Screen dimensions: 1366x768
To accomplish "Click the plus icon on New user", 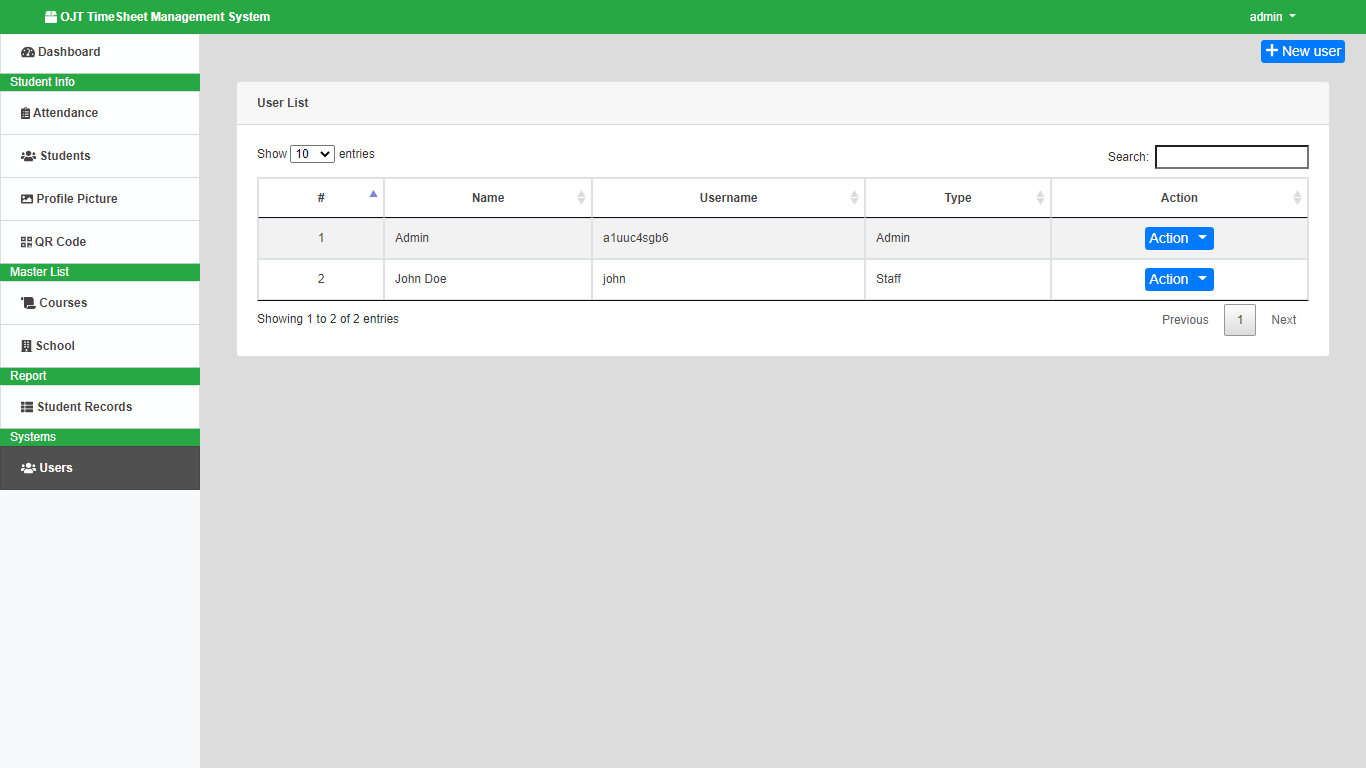I will coord(1272,51).
